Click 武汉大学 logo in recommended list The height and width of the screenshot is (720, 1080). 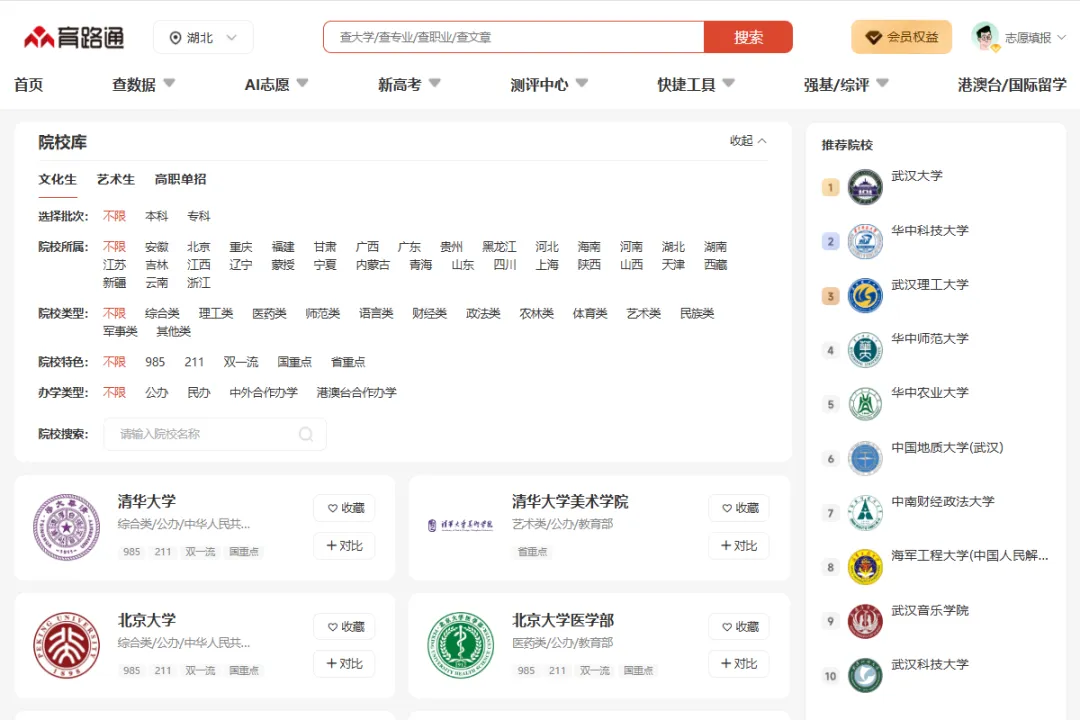pyautogui.click(x=865, y=187)
